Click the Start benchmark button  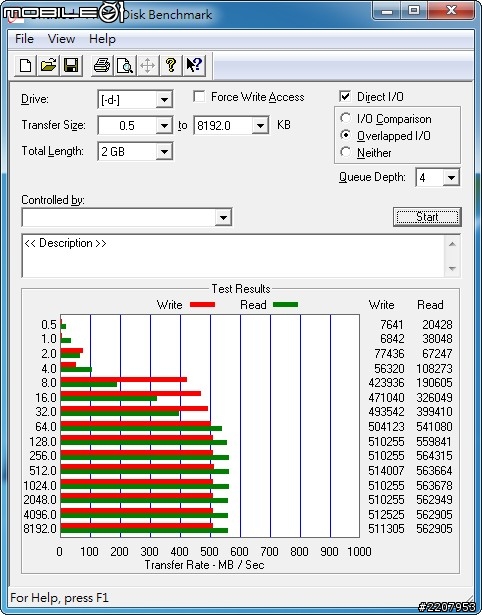click(427, 217)
